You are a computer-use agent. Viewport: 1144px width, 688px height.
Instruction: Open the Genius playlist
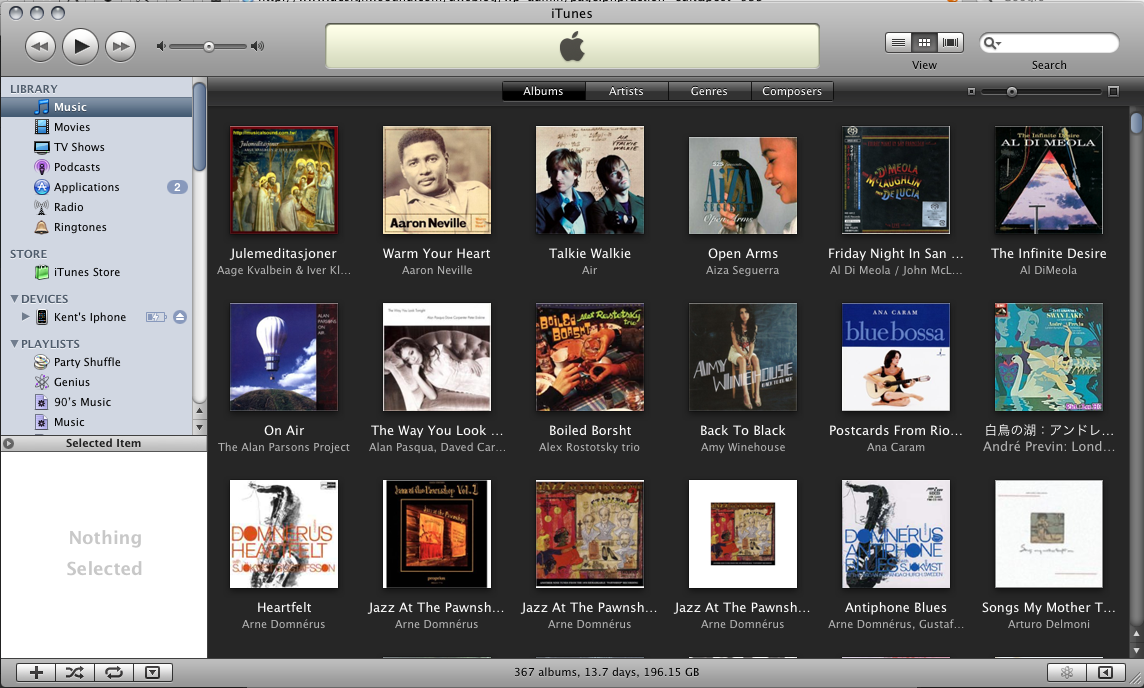point(96,382)
